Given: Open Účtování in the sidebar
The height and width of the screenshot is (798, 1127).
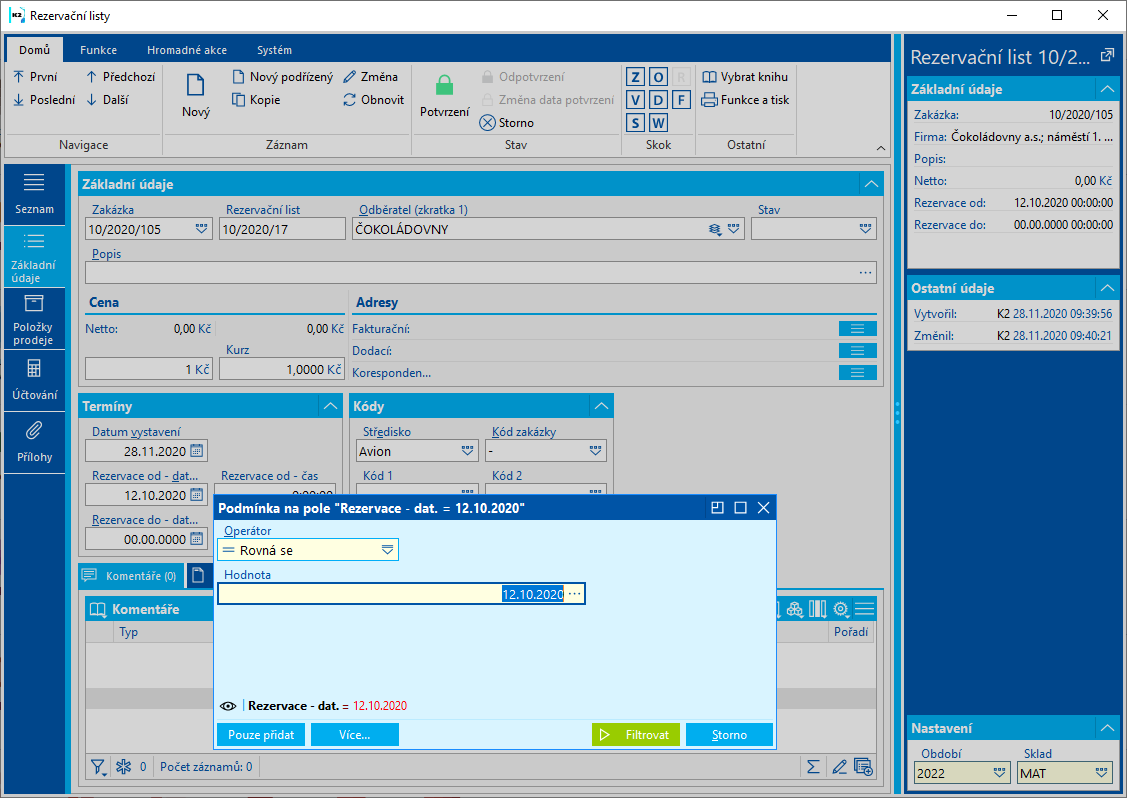Looking at the screenshot, I should pos(34,381).
